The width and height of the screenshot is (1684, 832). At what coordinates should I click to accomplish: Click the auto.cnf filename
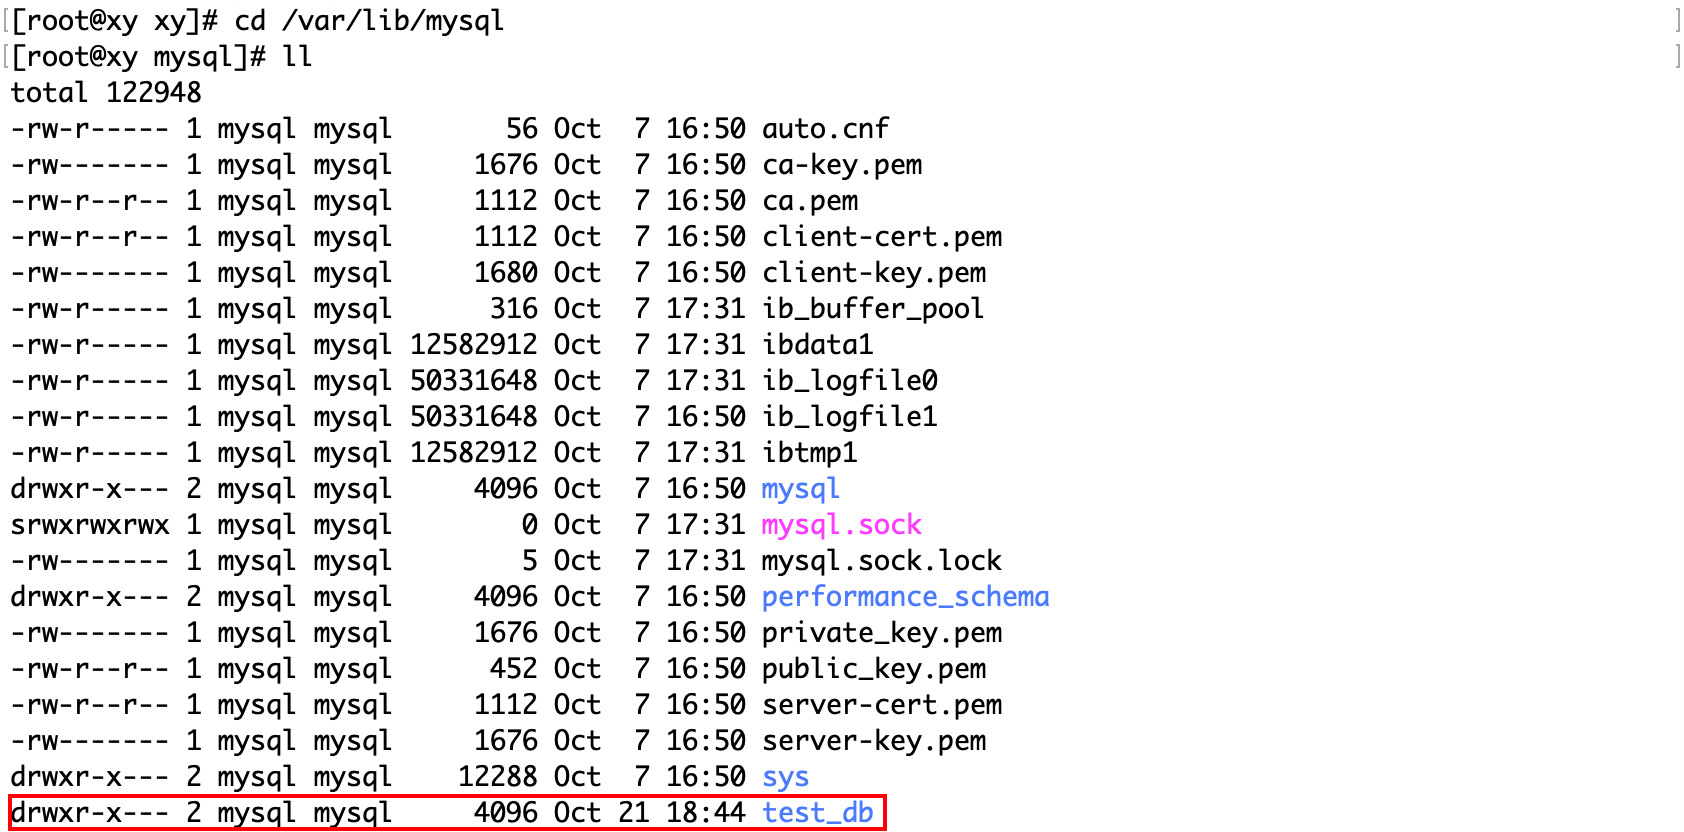pos(825,128)
